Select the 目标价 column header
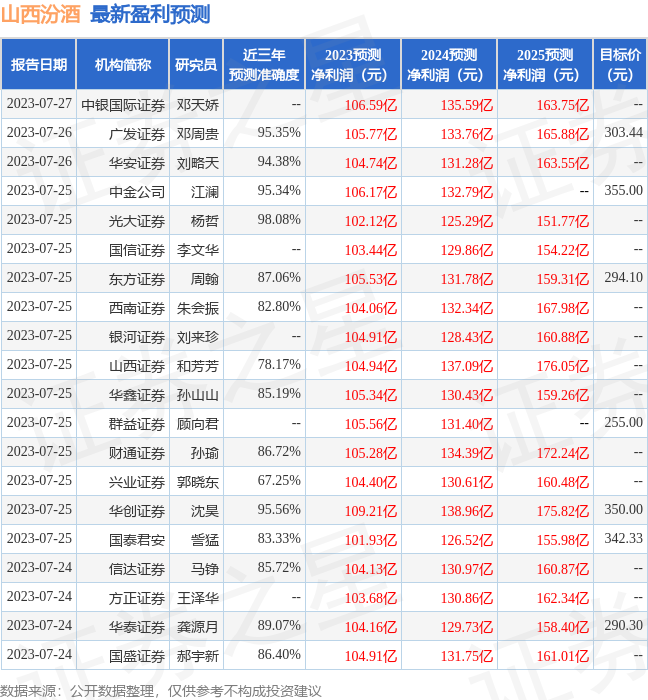Image resolution: width=648 pixels, height=700 pixels. (x=620, y=64)
